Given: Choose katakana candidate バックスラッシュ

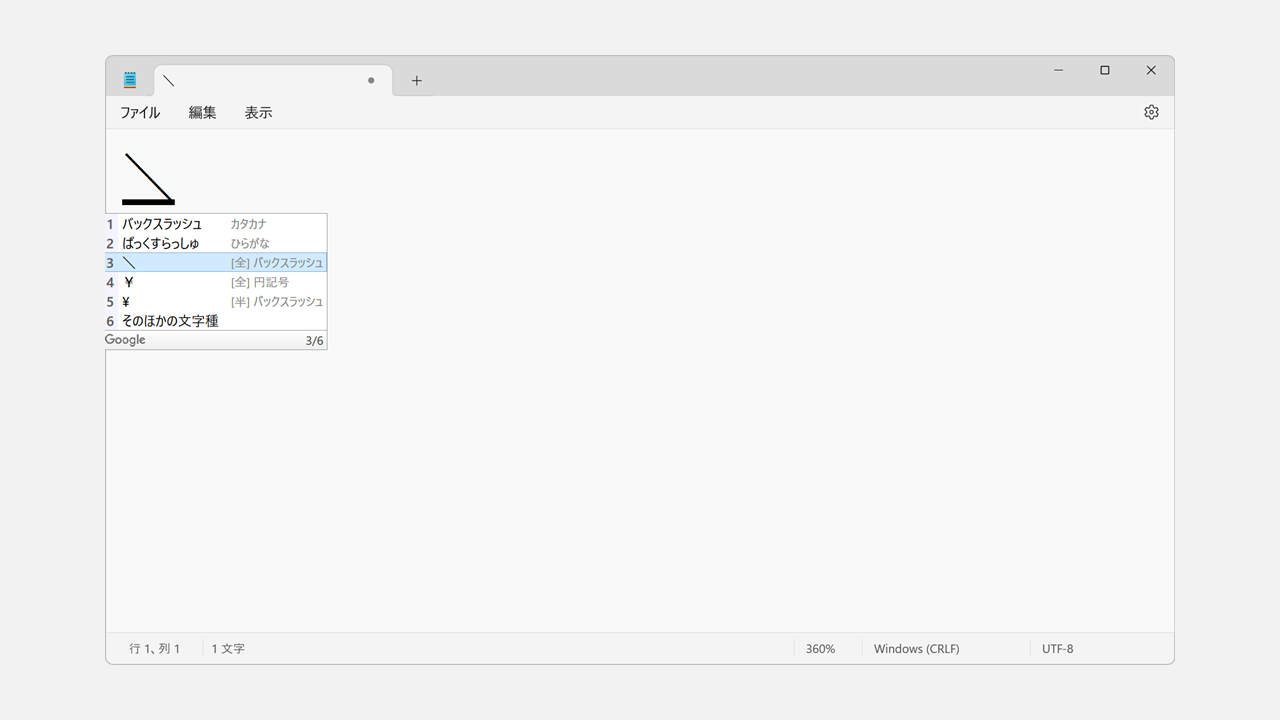Looking at the screenshot, I should tap(162, 224).
